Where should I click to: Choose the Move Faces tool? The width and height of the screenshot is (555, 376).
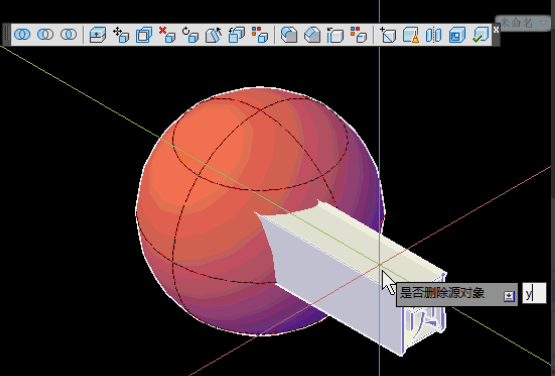pyautogui.click(x=121, y=35)
